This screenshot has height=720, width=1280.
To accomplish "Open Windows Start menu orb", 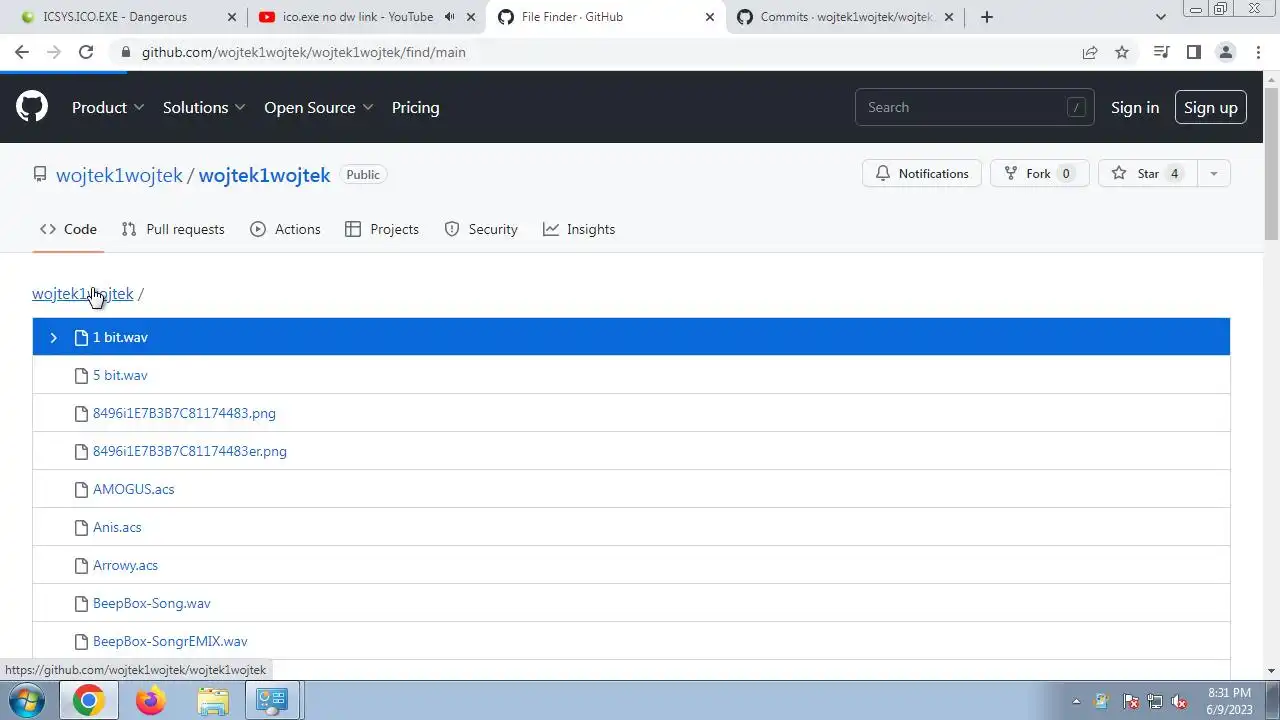I will (27, 700).
